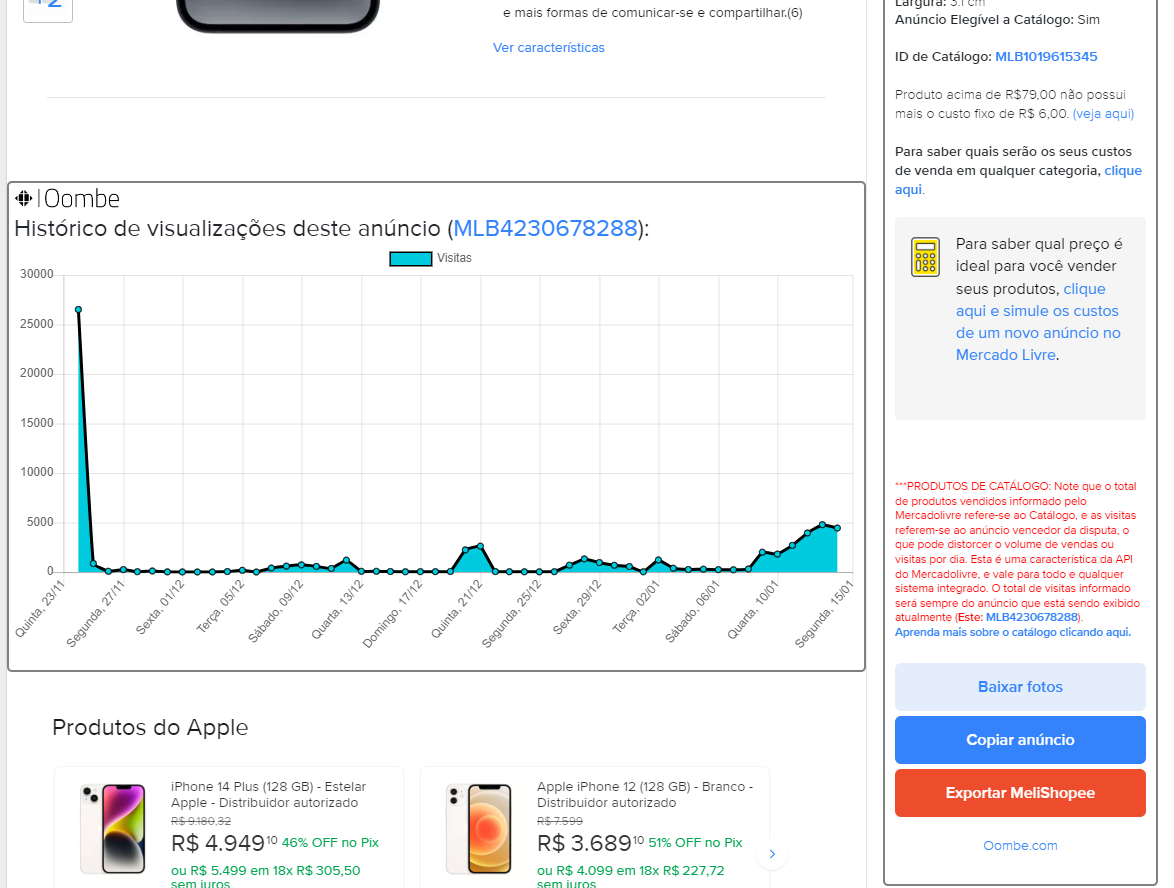This screenshot has height=888, width=1174.
Task: Click Exportar MeliShopee button
Action: 1020,793
